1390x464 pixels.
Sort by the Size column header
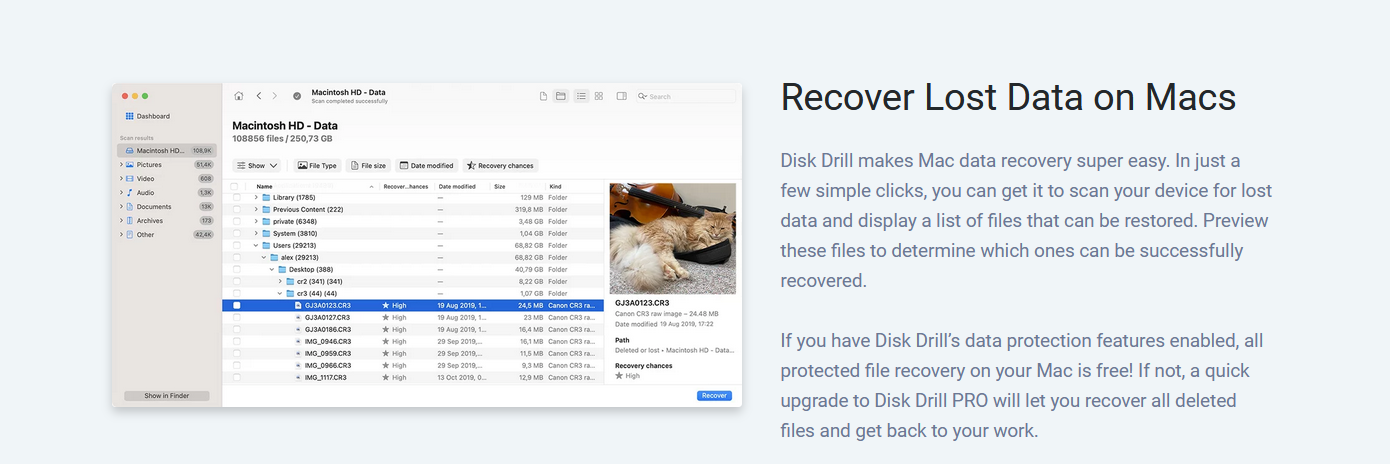pyautogui.click(x=500, y=187)
